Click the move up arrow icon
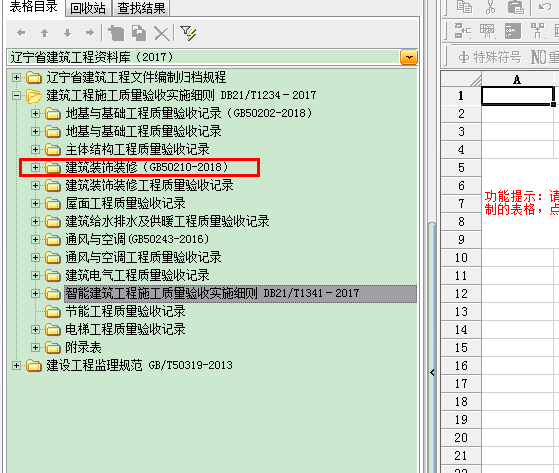This screenshot has width=559, height=473. point(44,33)
